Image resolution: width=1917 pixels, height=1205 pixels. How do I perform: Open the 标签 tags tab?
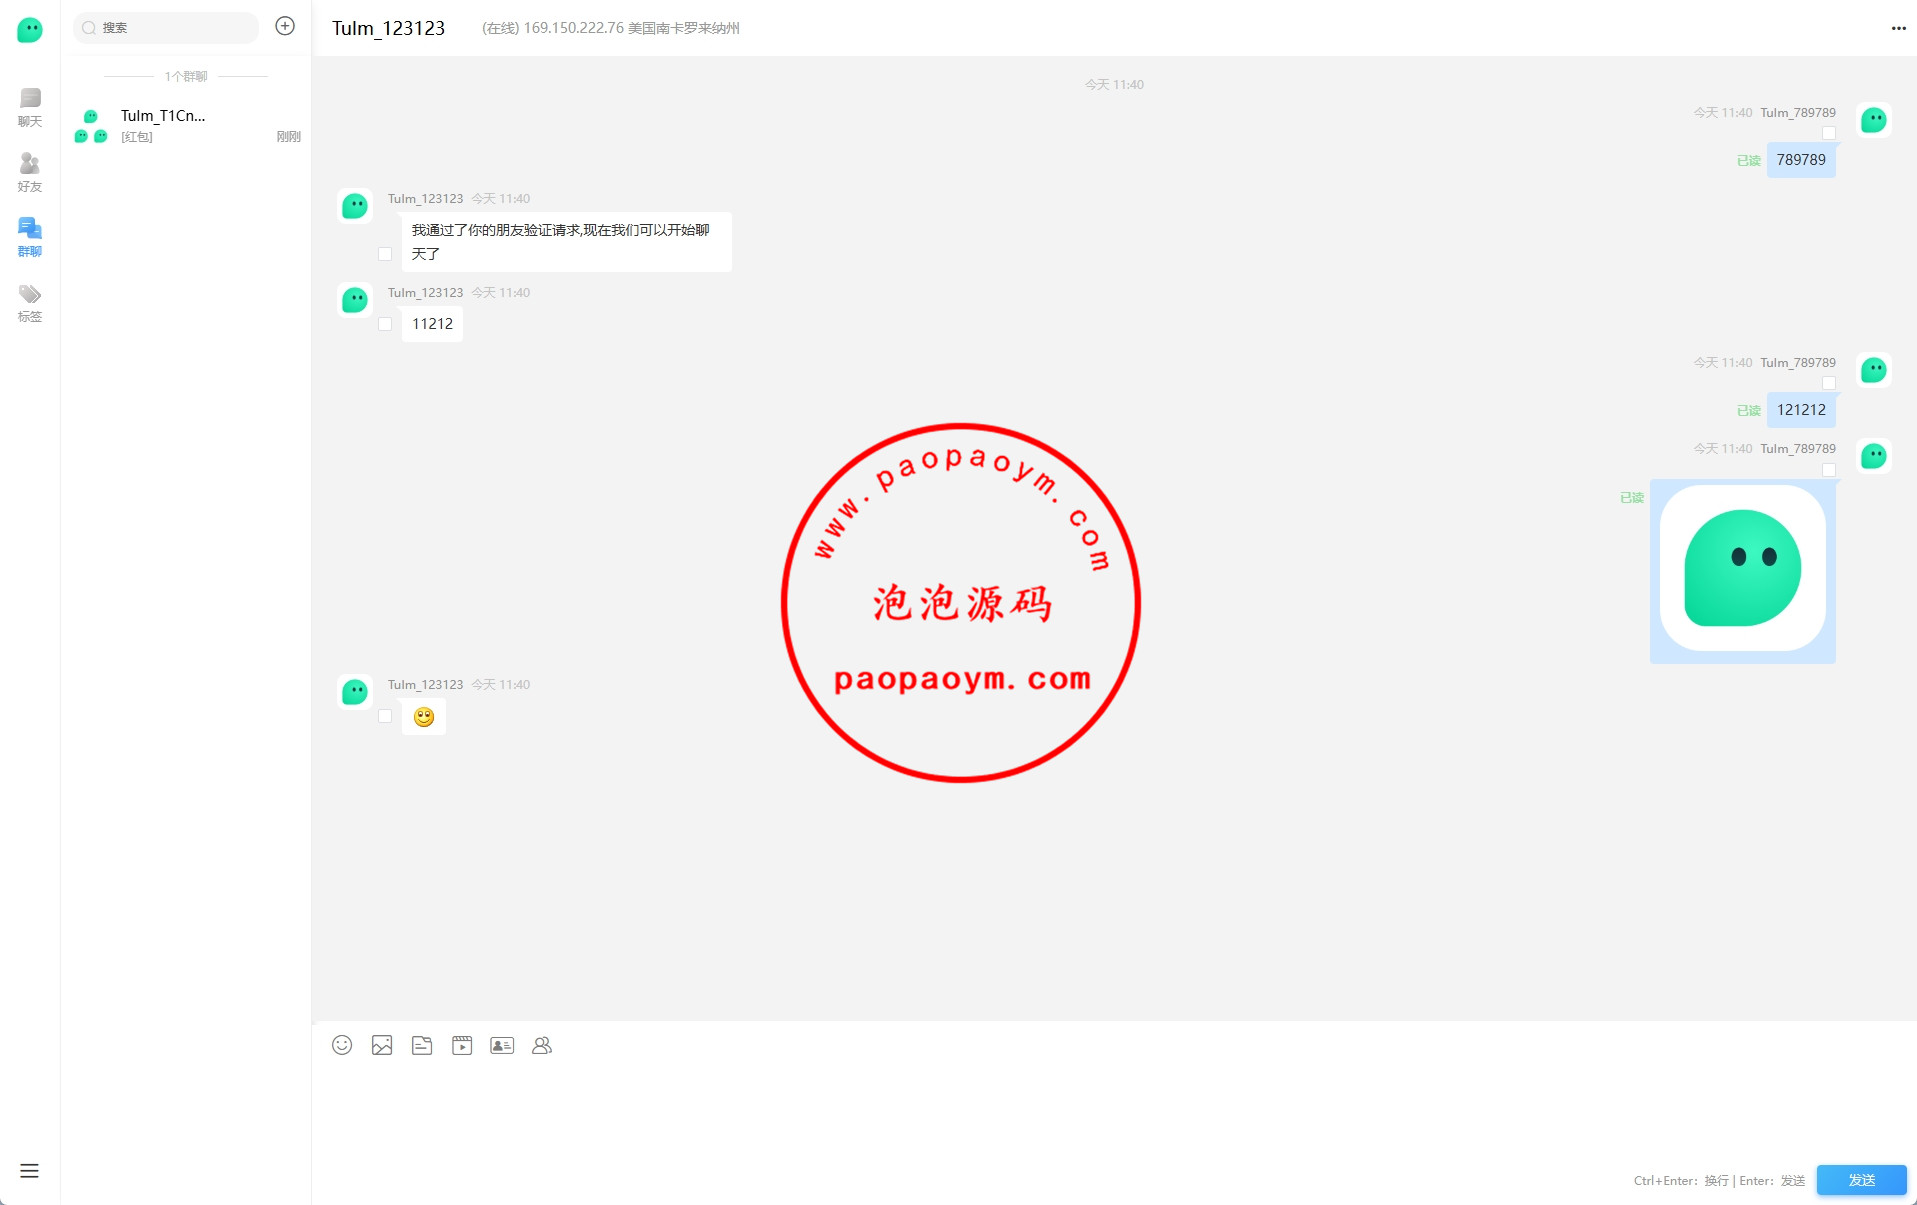(30, 302)
